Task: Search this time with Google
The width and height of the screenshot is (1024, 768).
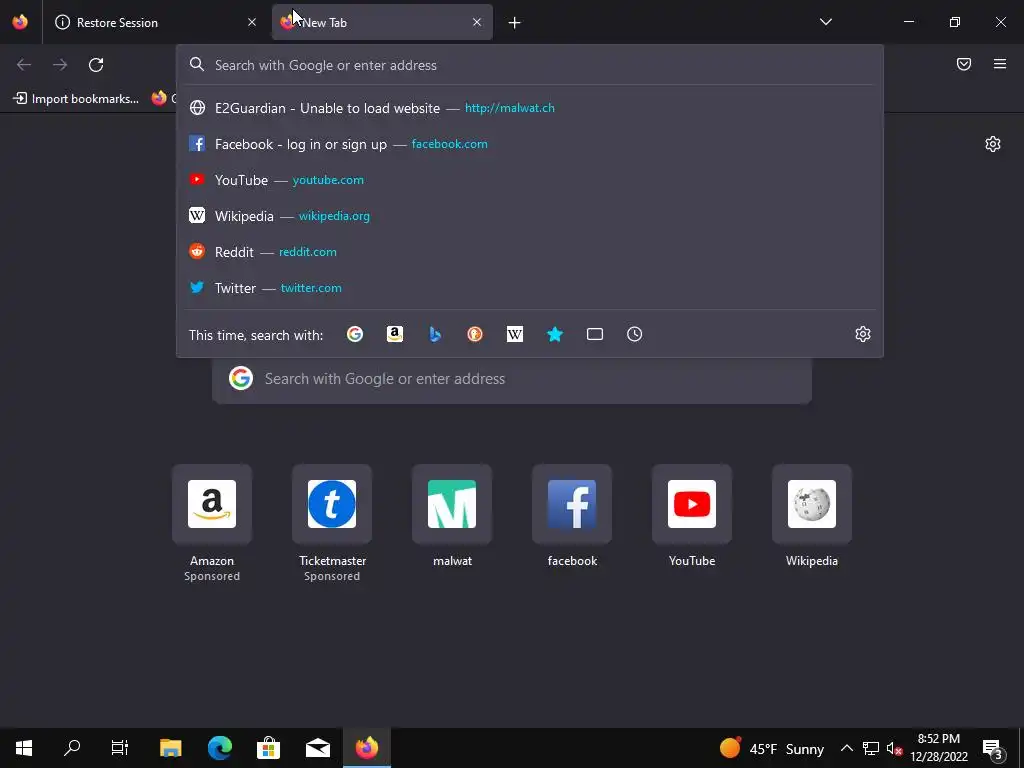Action: [355, 334]
